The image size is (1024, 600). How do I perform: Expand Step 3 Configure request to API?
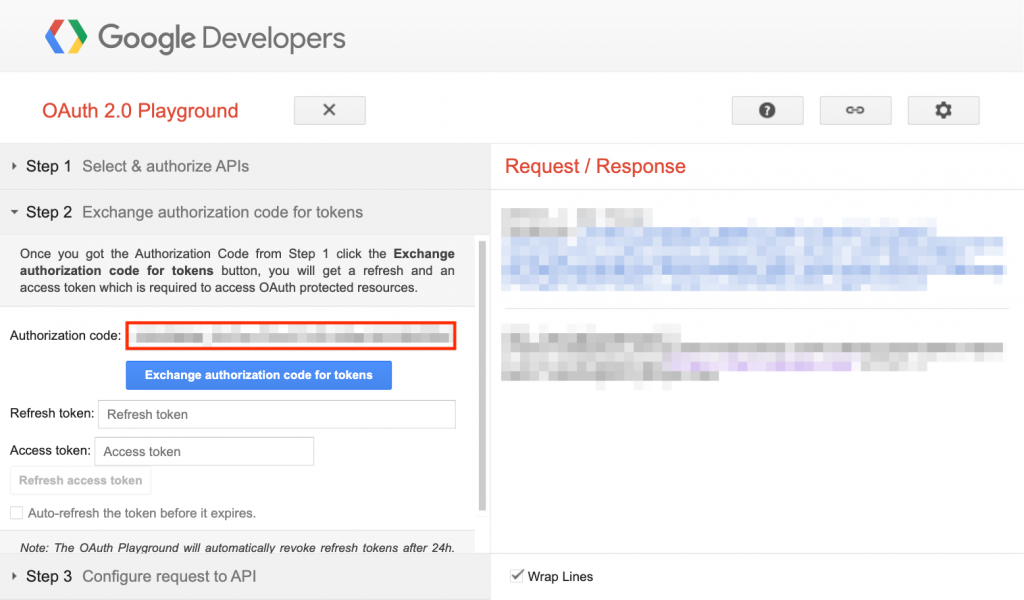[245, 576]
